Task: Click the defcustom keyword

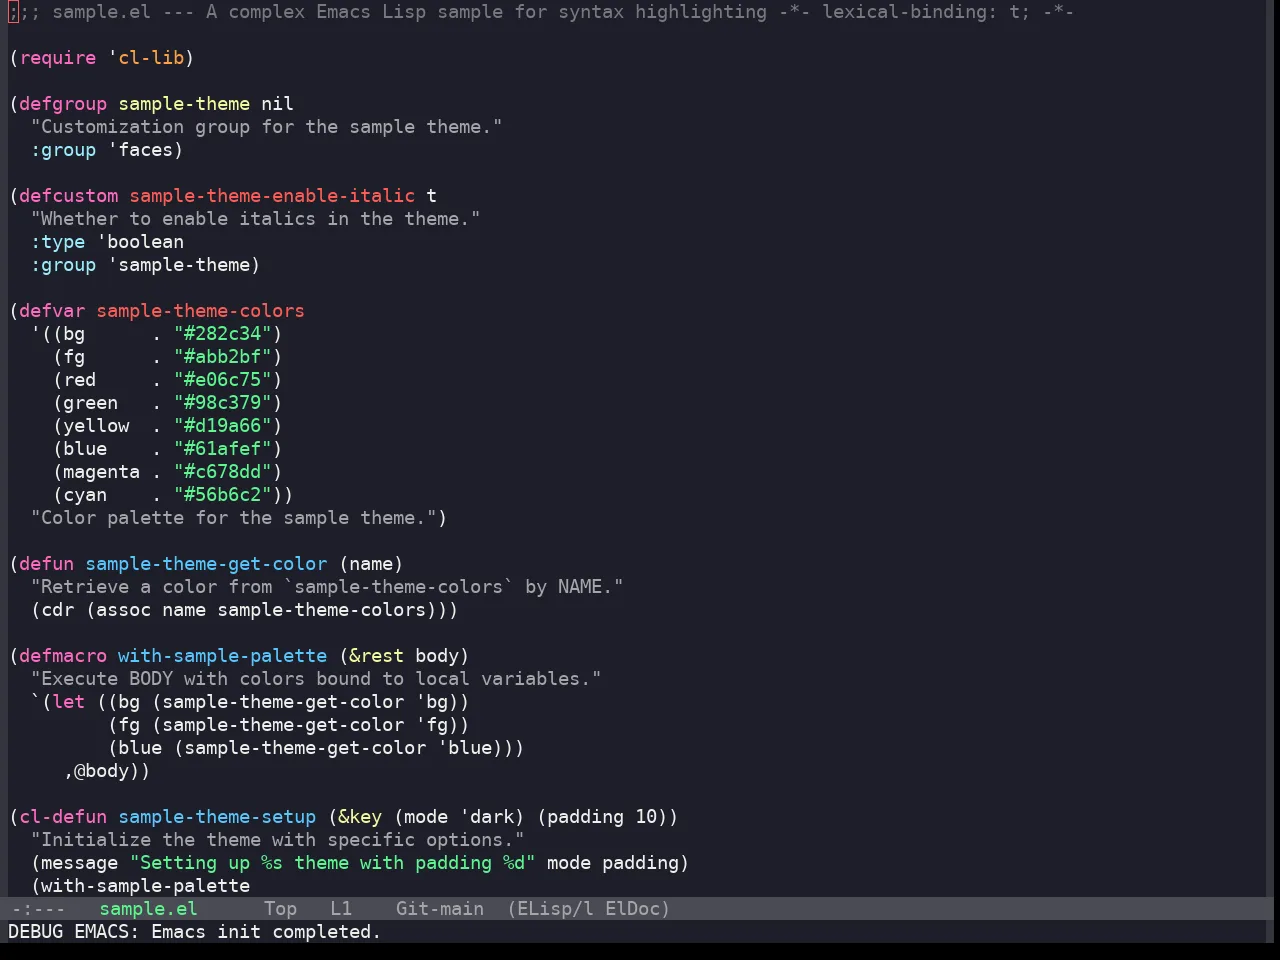Action: pos(68,195)
